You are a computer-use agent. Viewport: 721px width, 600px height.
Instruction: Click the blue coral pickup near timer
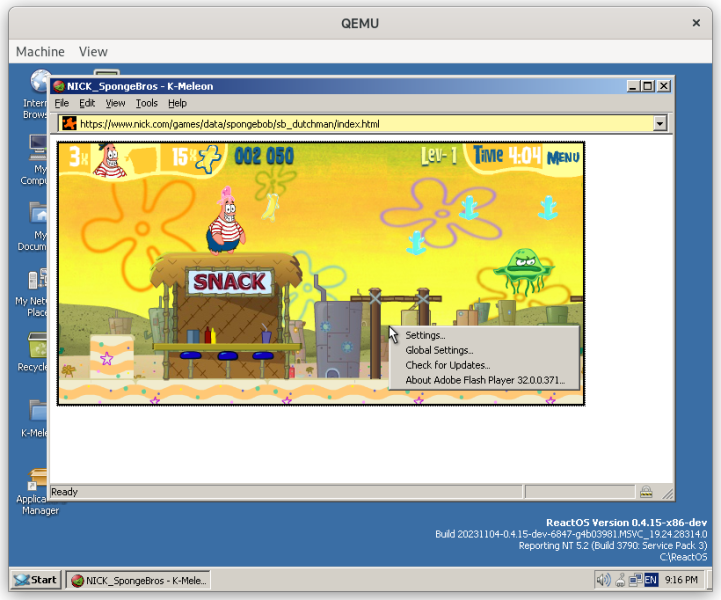(x=548, y=207)
